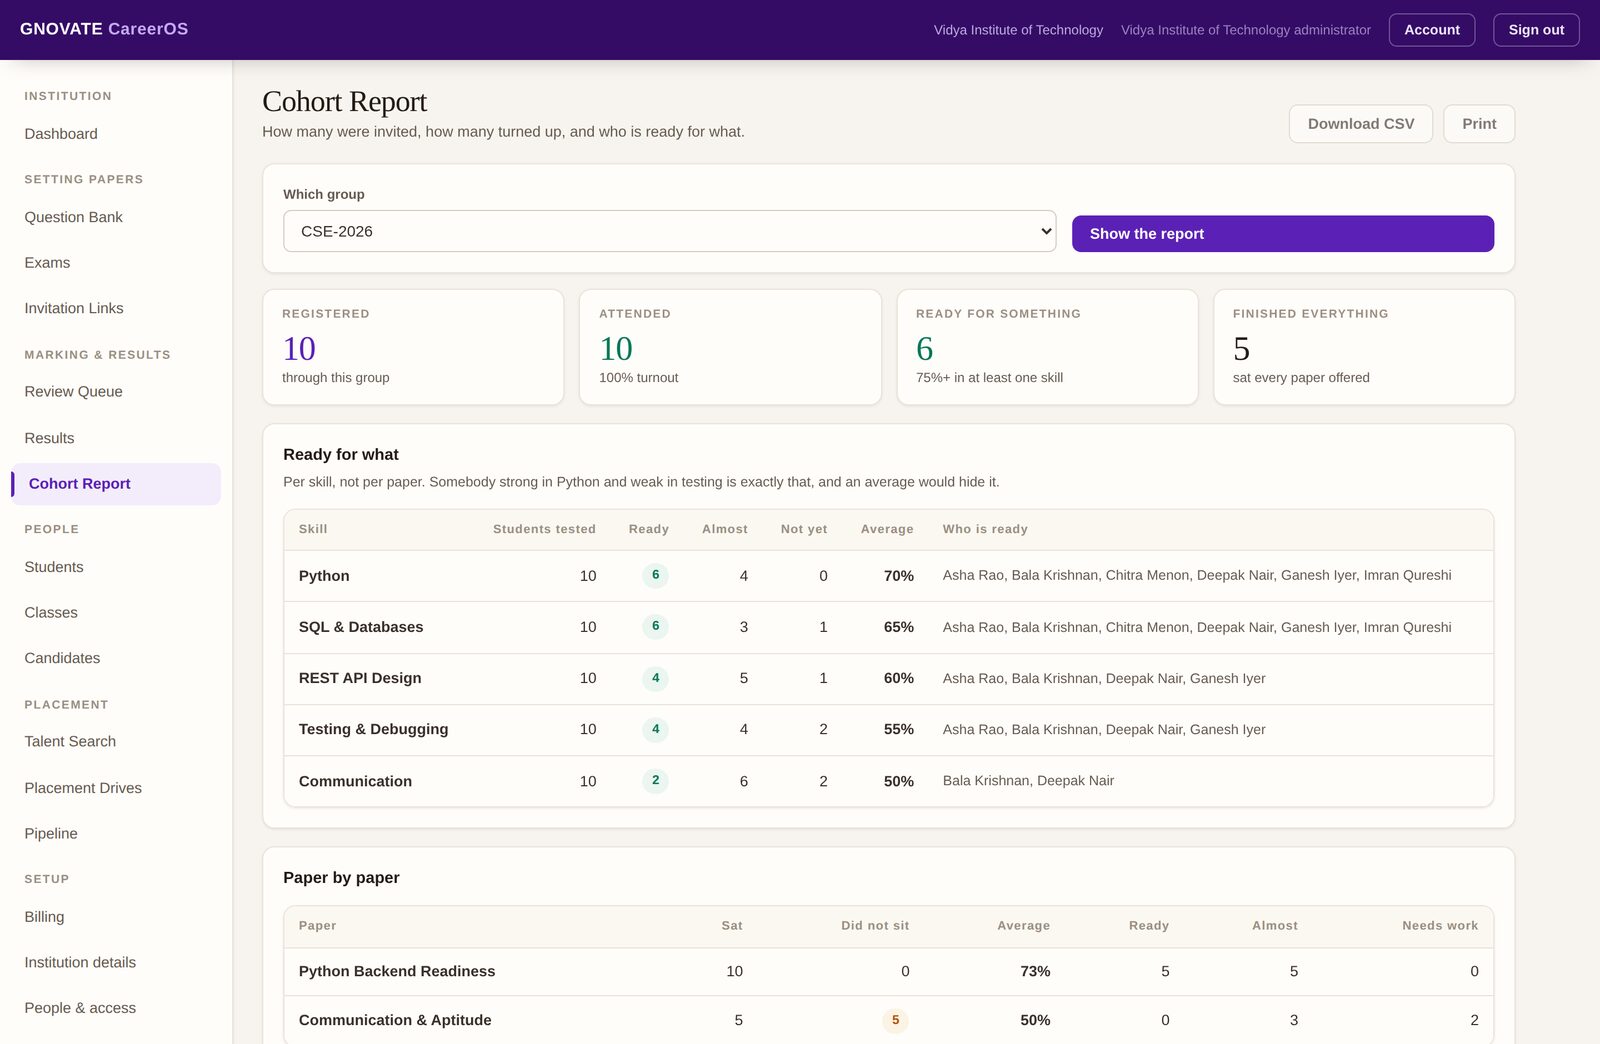Download the report as CSV

tap(1361, 124)
